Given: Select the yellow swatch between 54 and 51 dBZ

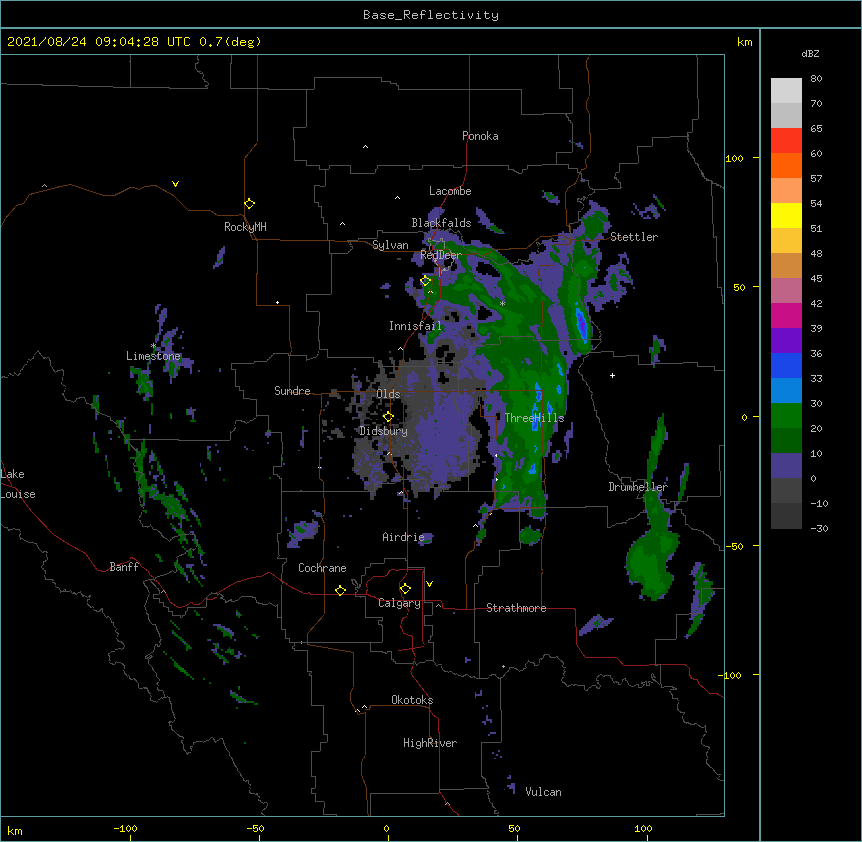Looking at the screenshot, I should (786, 215).
